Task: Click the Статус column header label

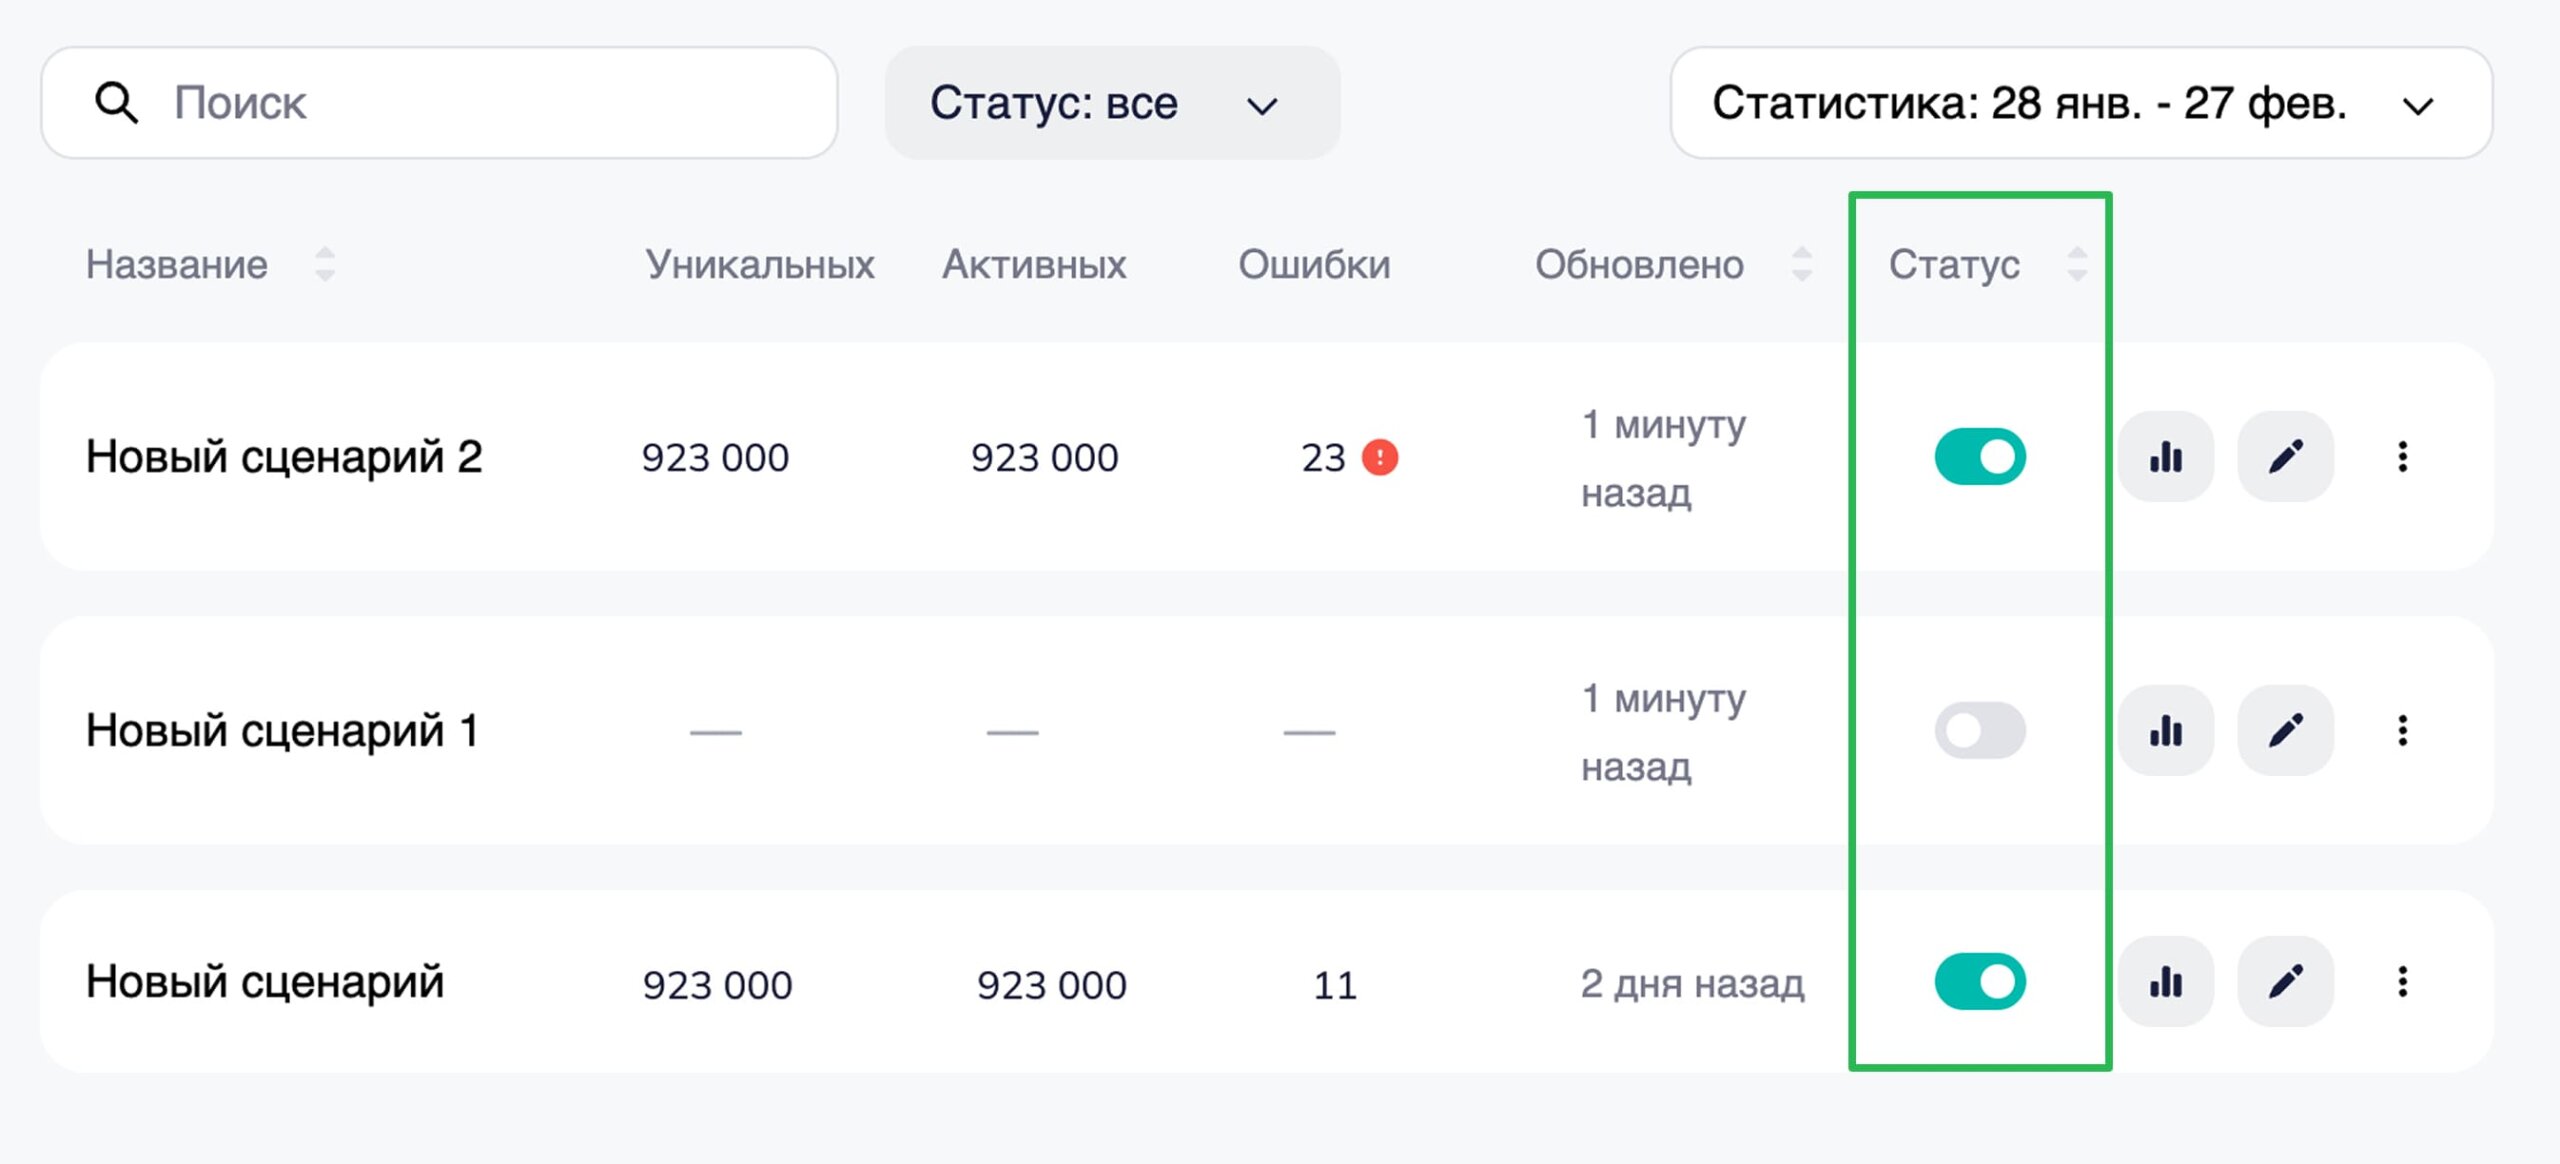Action: (x=1954, y=265)
